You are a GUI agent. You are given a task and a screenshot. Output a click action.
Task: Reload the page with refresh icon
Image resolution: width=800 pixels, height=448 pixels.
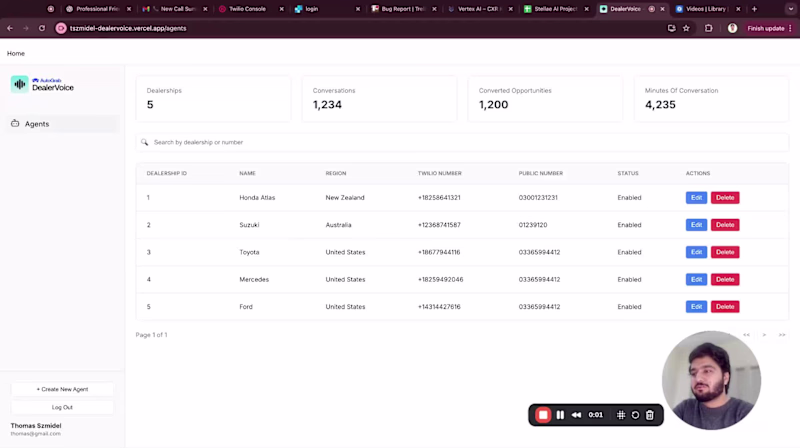[42, 29]
